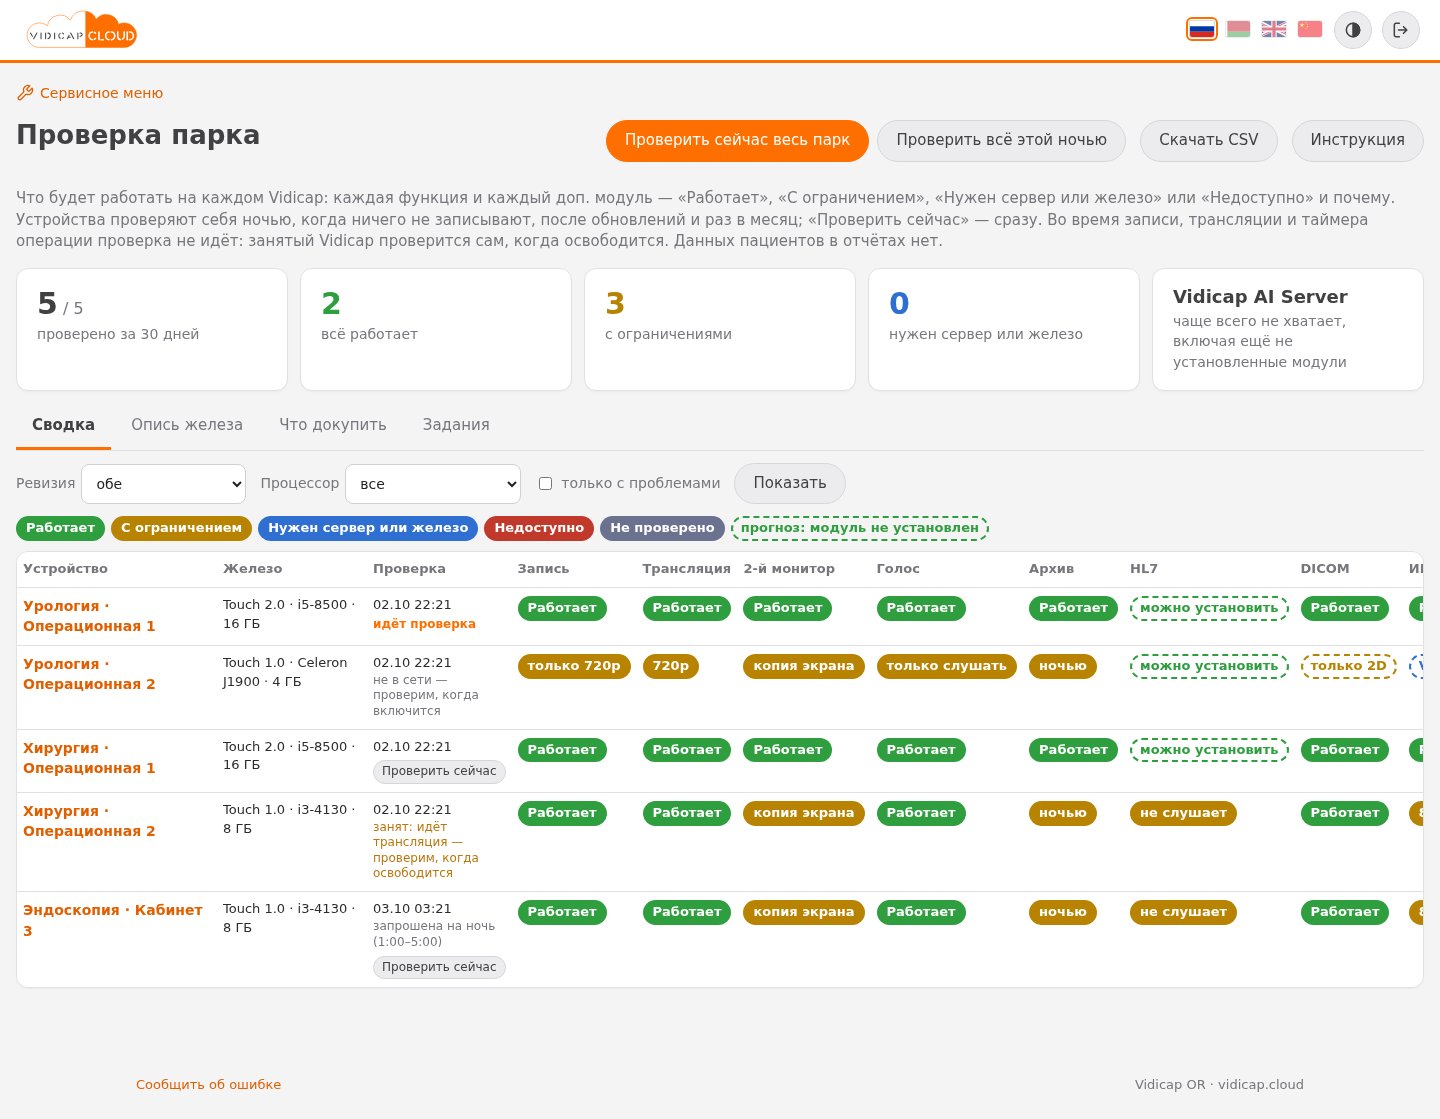Select the Chinese flag language
The width and height of the screenshot is (1440, 1119).
tap(1310, 29)
